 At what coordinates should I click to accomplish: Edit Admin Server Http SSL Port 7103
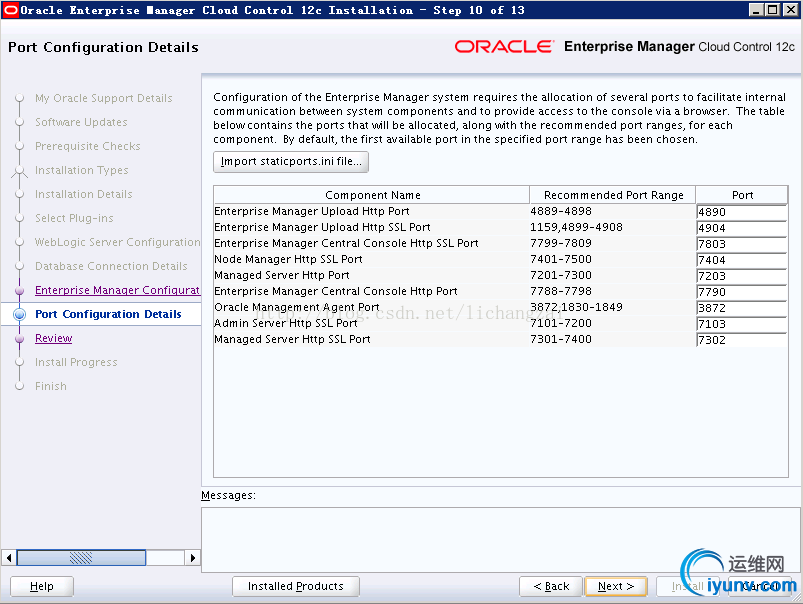point(742,324)
